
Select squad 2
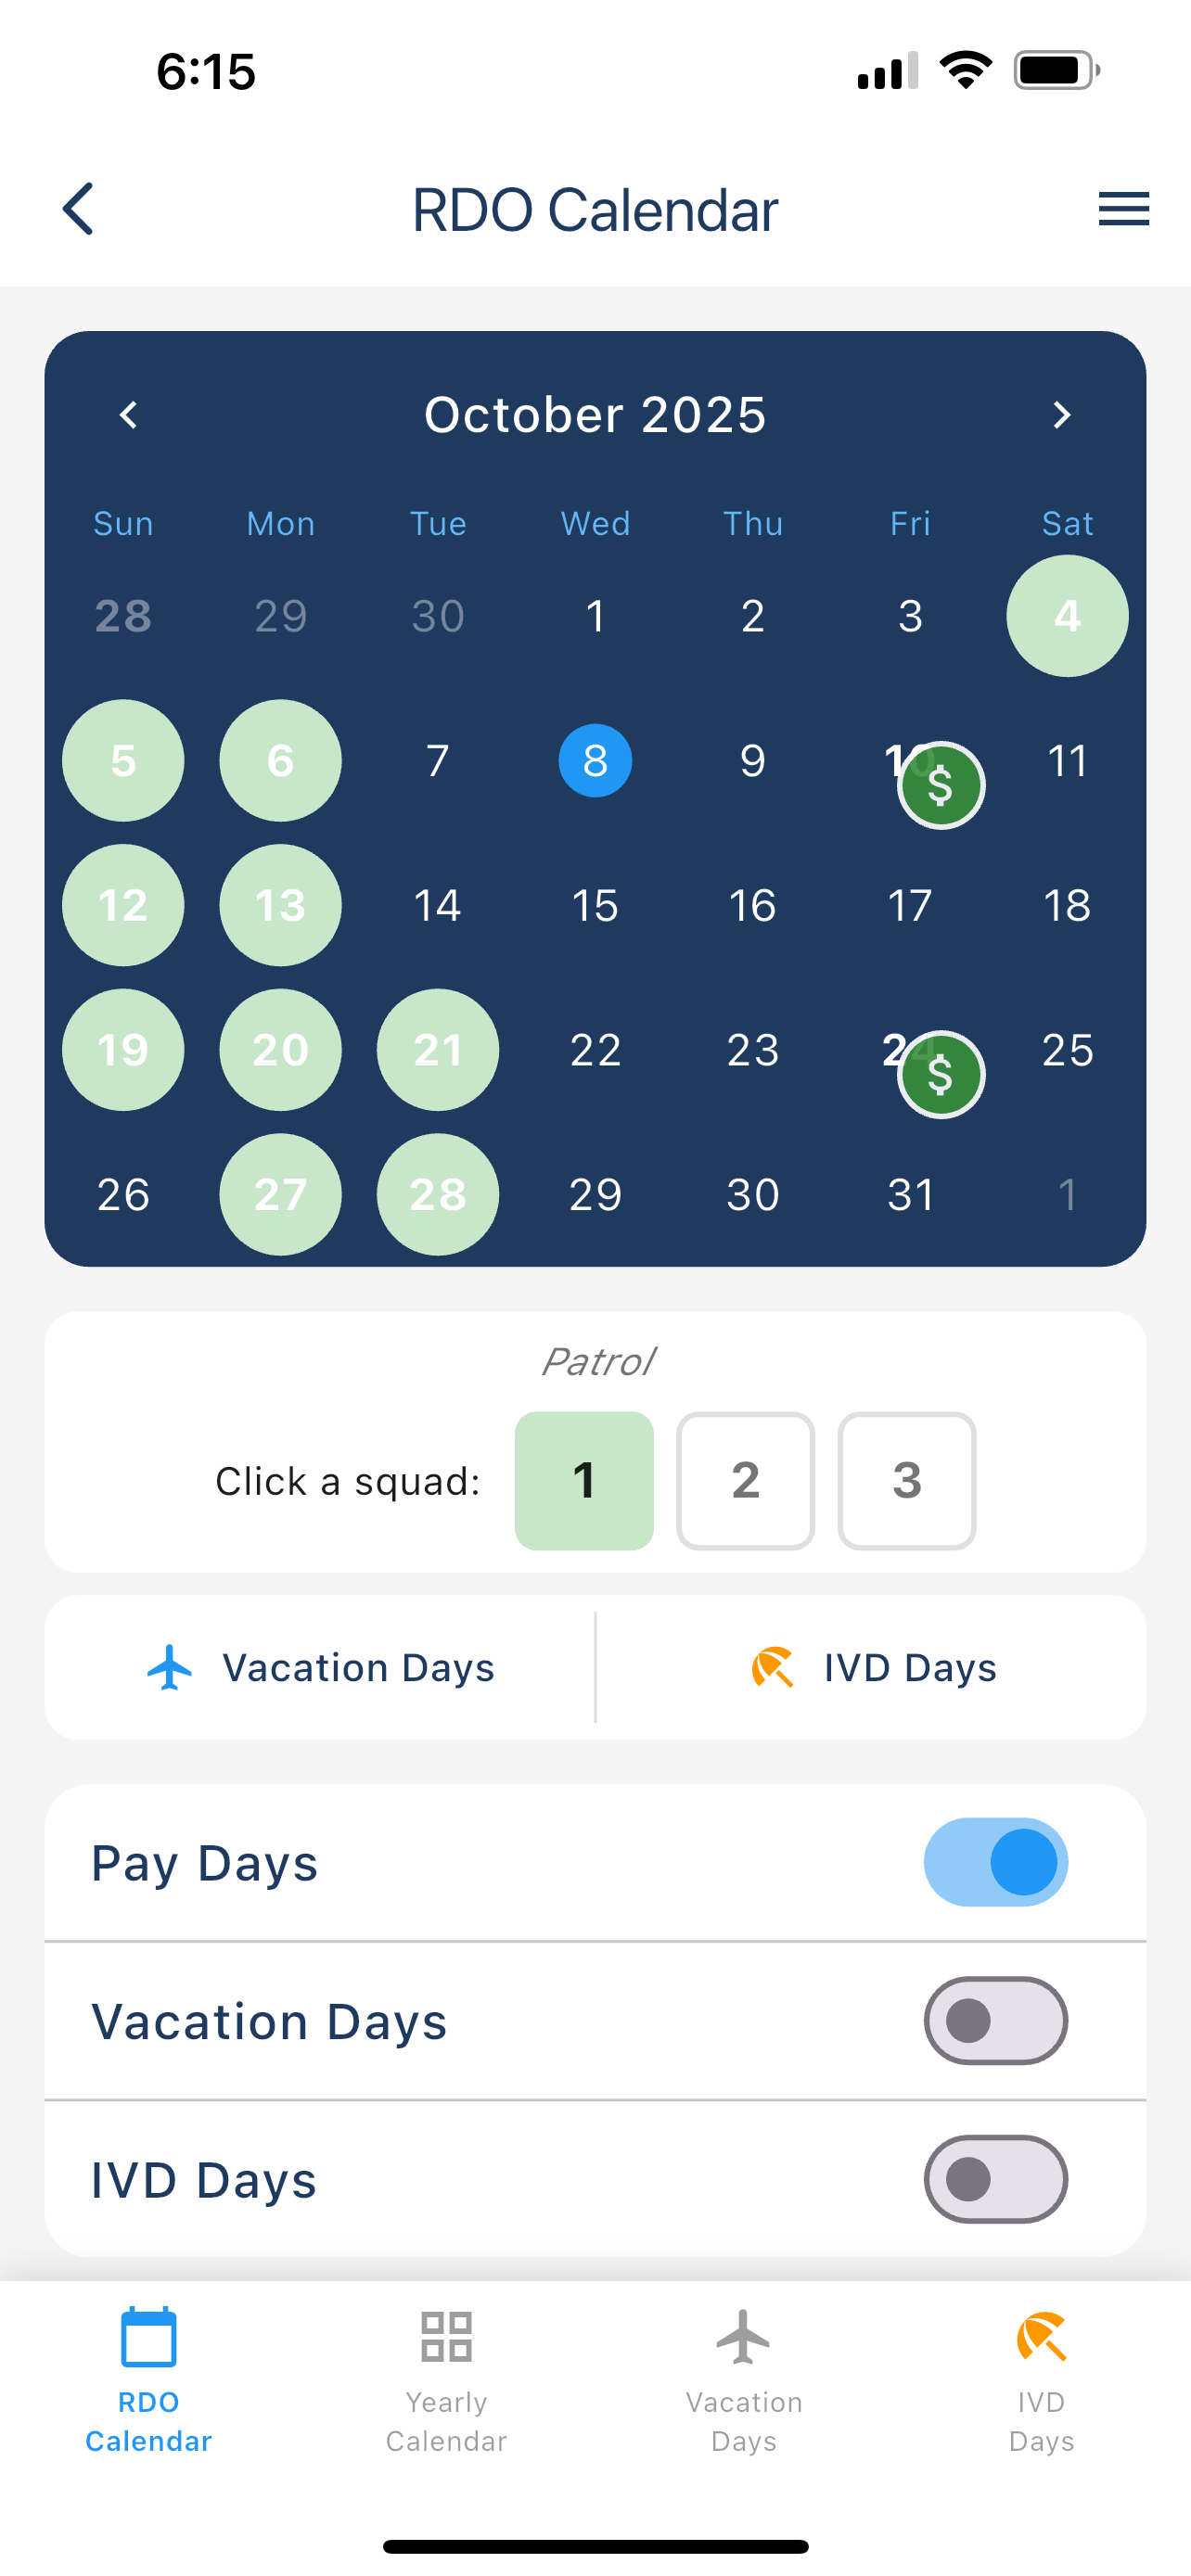745,1480
